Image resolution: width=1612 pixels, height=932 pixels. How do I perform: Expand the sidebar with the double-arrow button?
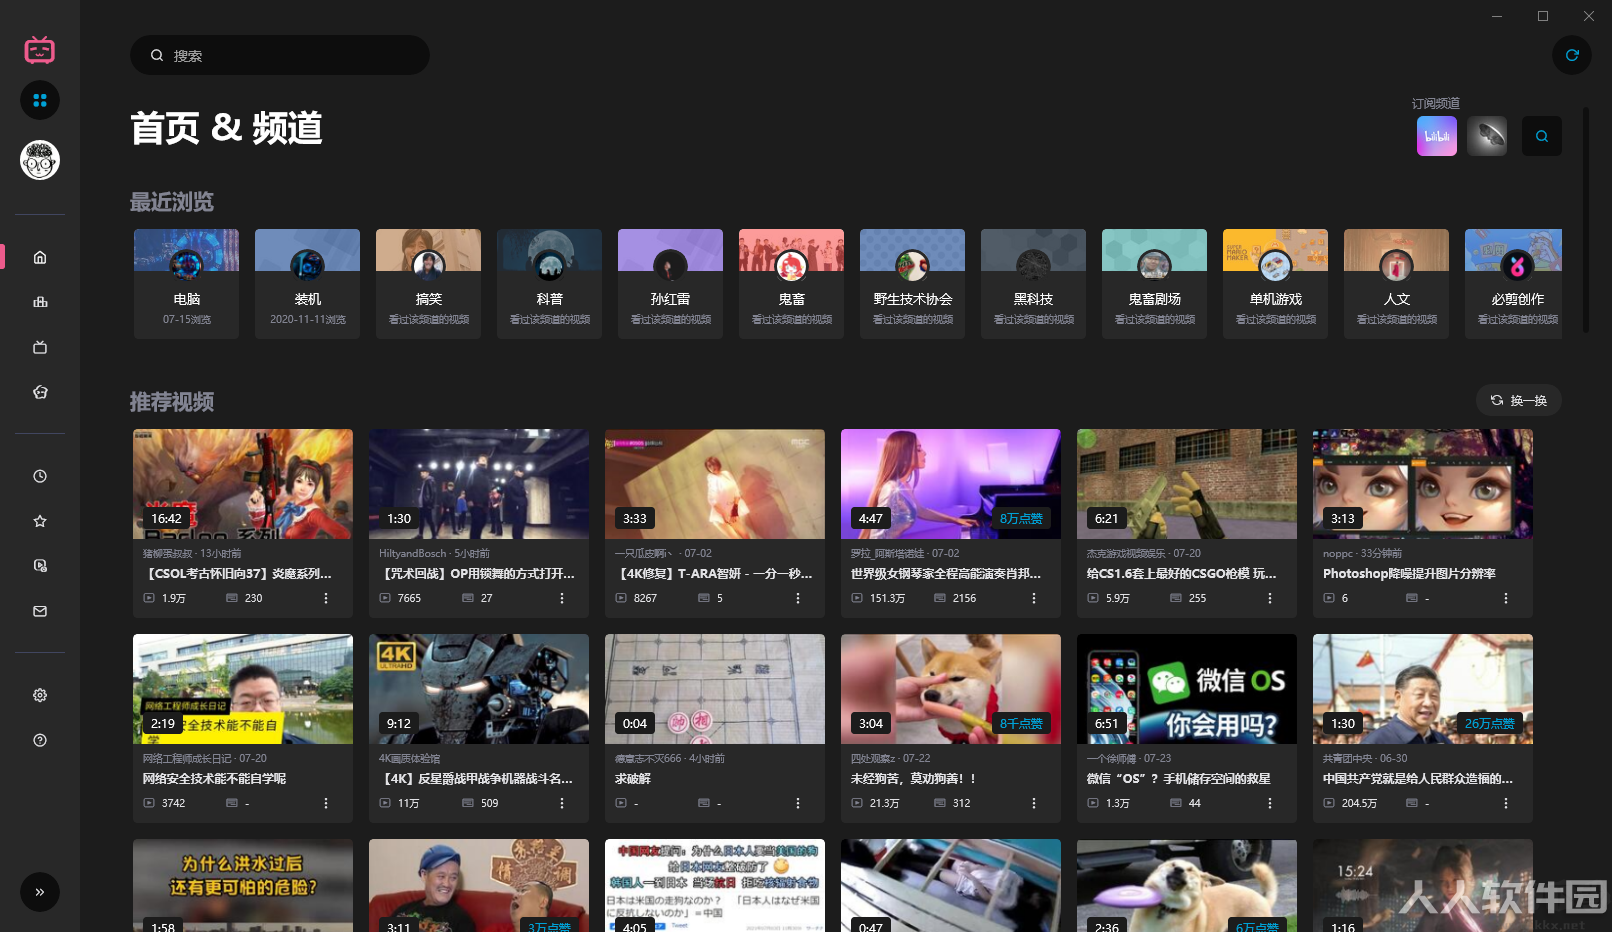[x=40, y=892]
